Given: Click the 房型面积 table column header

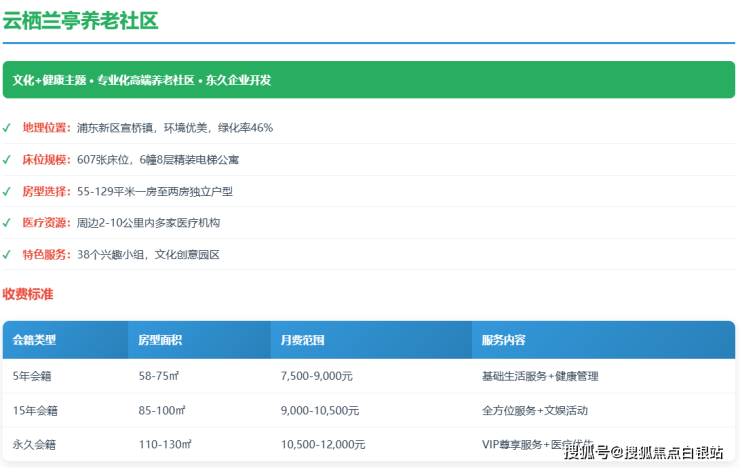Looking at the screenshot, I should pyautogui.click(x=160, y=340).
